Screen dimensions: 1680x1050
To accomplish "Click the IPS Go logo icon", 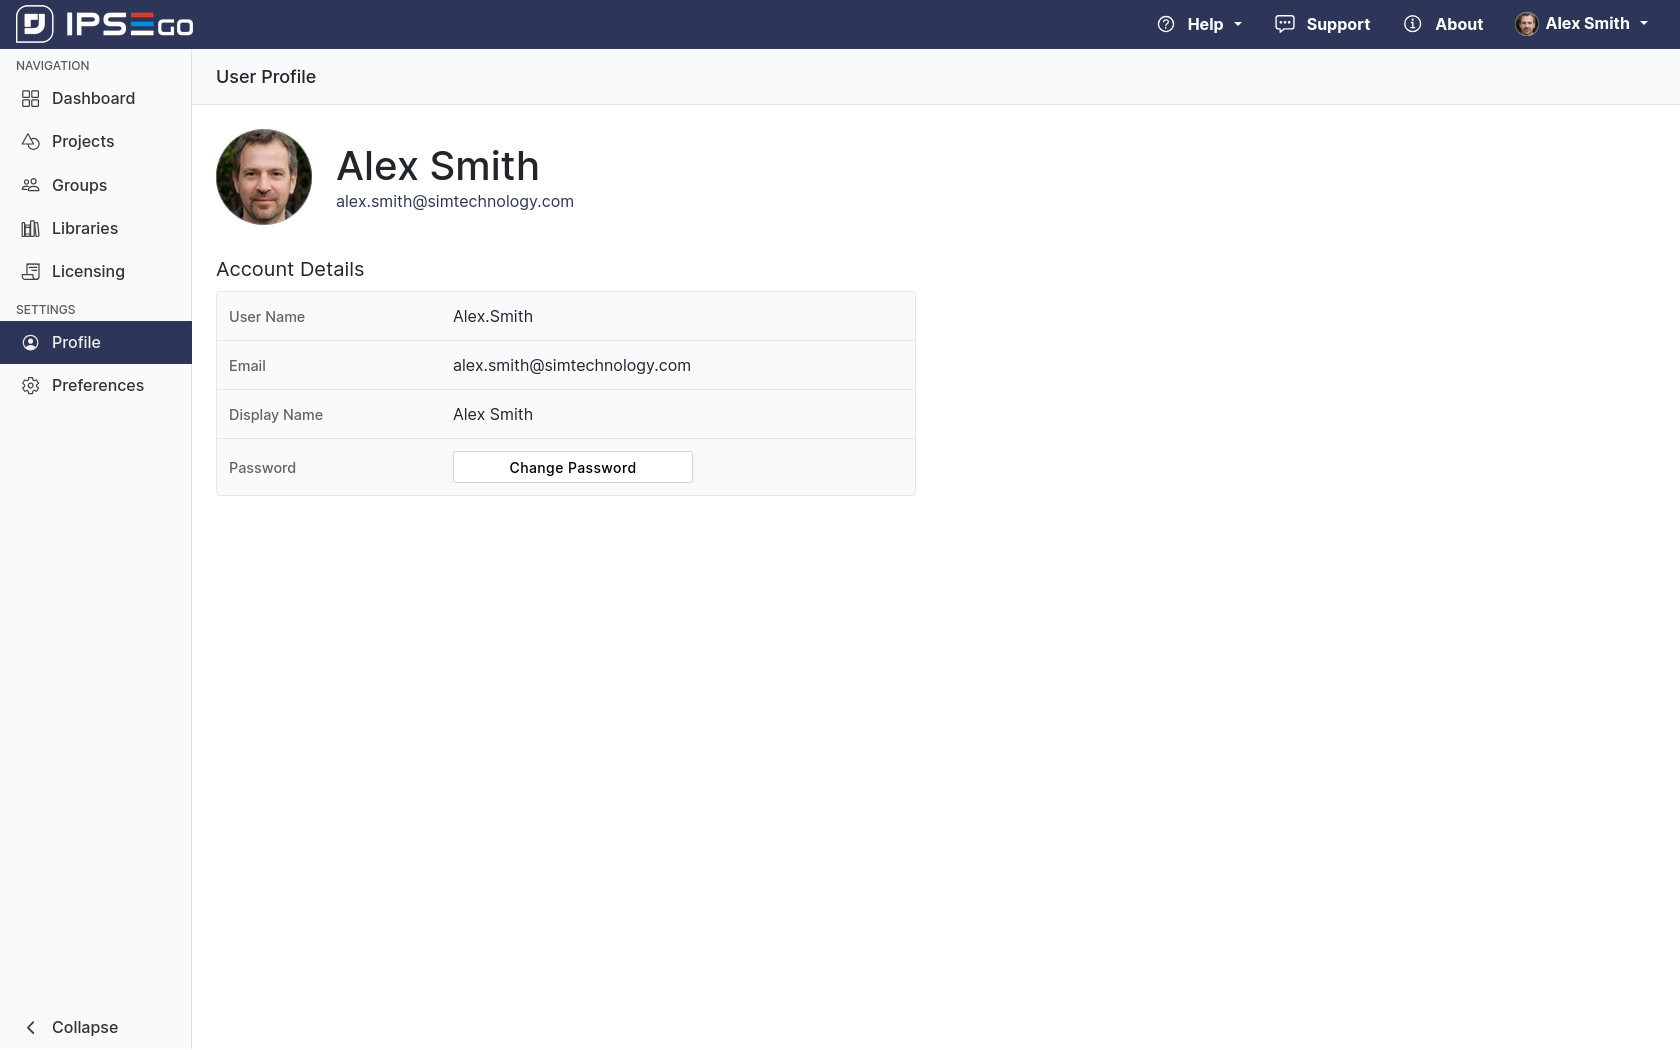I will pos(34,24).
